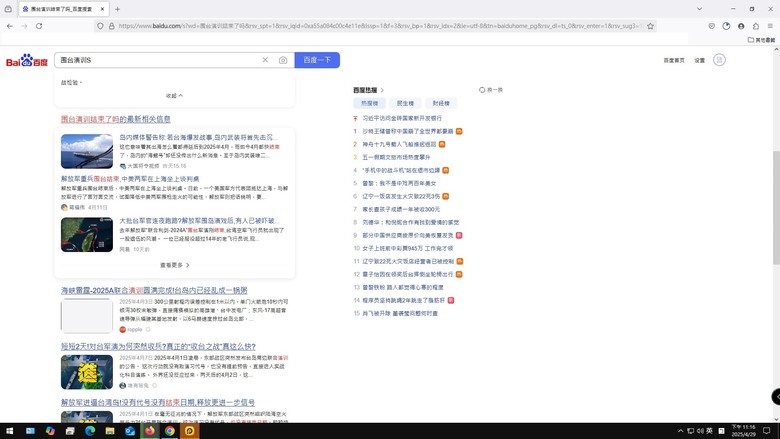
Task: Open a new tab with the plus button
Action: (117, 9)
